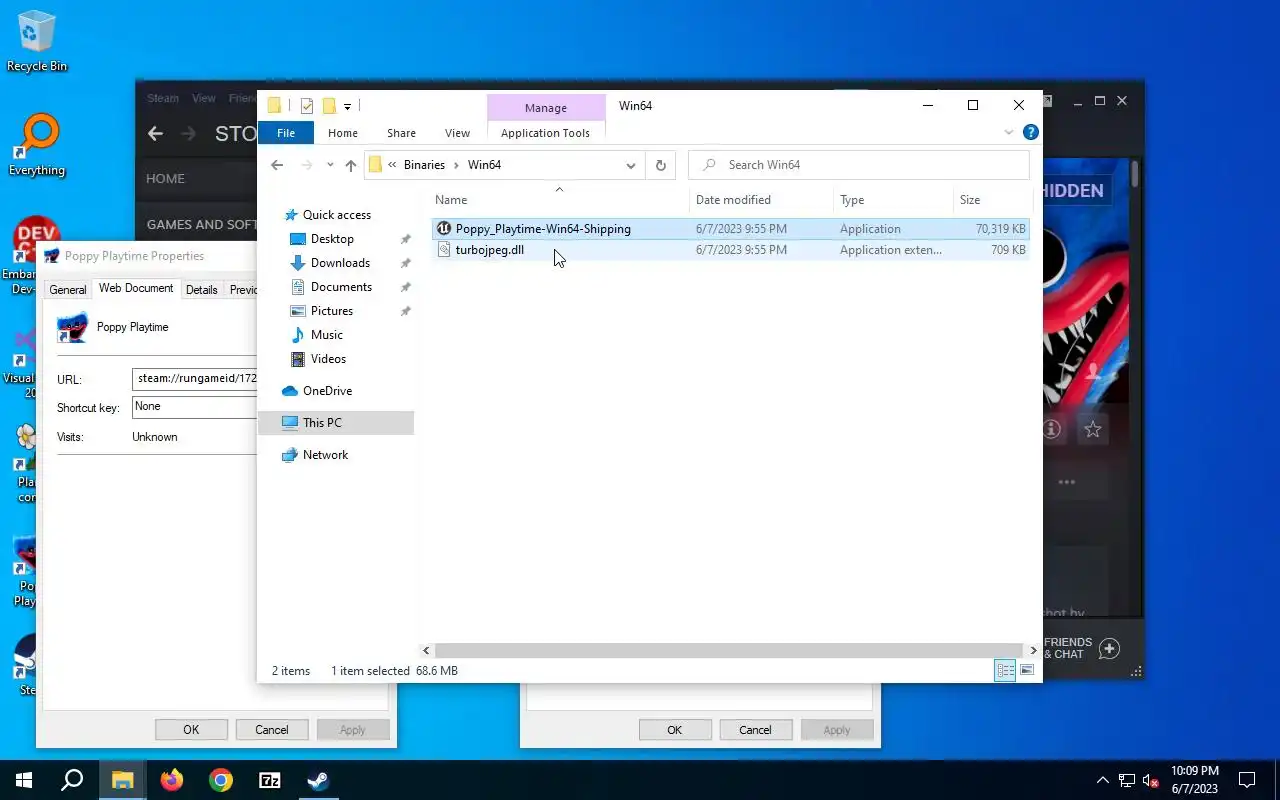Open Network in navigation pane
Screen dimensions: 1280x800
[325, 455]
